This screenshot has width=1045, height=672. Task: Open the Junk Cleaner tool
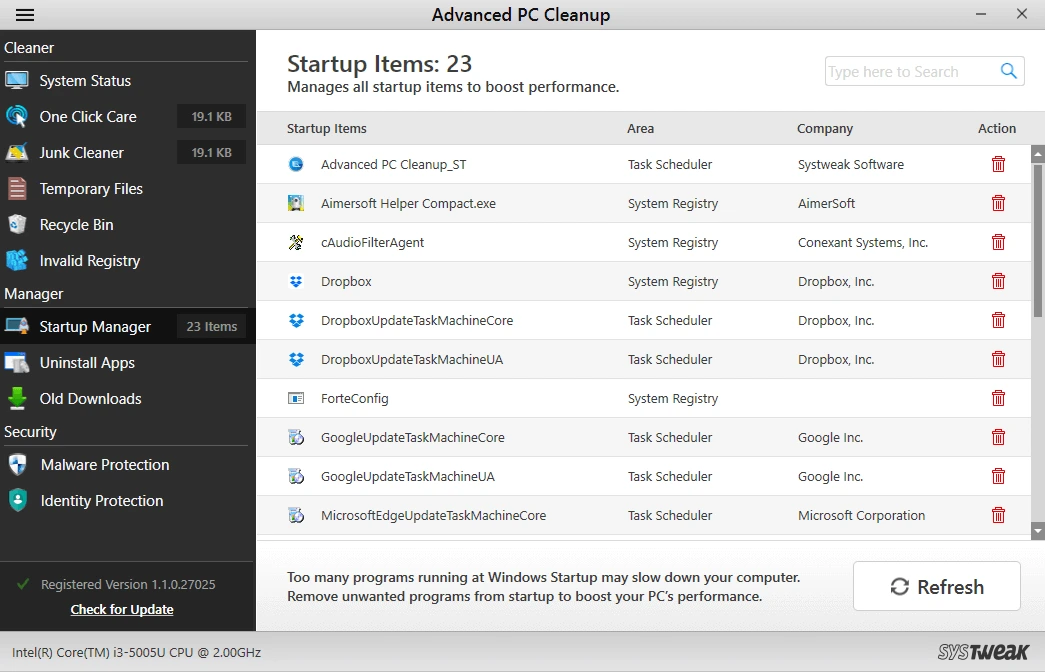(x=83, y=152)
